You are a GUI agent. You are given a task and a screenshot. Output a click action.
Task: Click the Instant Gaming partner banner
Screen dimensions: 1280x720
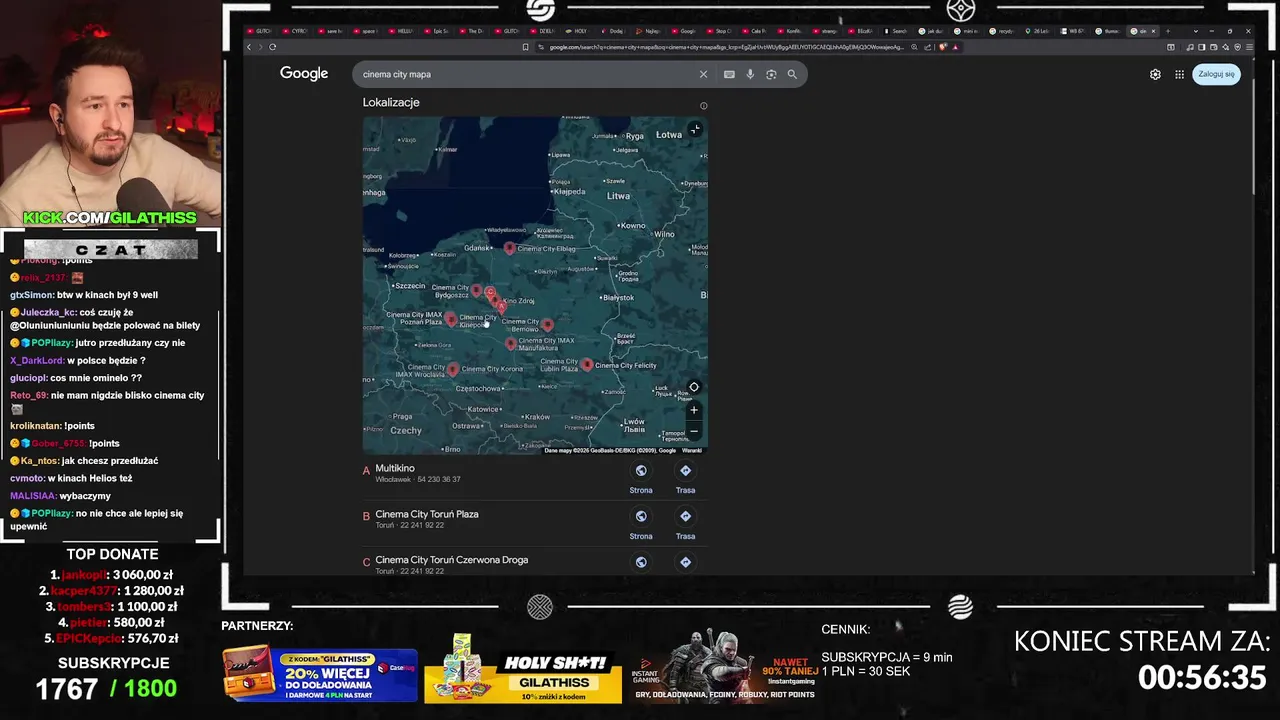(x=723, y=666)
